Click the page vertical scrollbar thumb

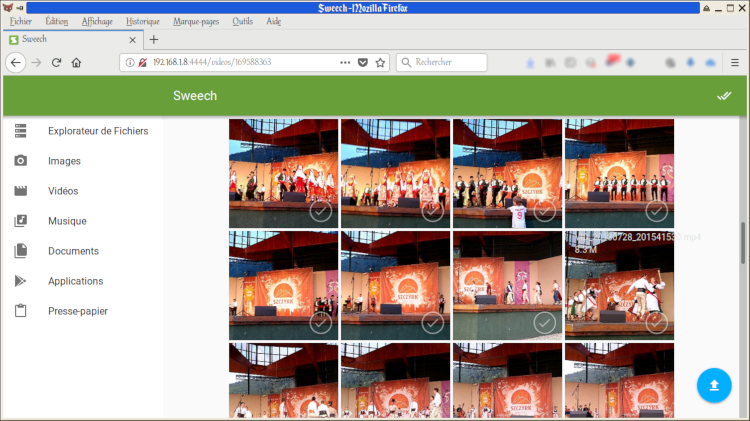pos(743,243)
